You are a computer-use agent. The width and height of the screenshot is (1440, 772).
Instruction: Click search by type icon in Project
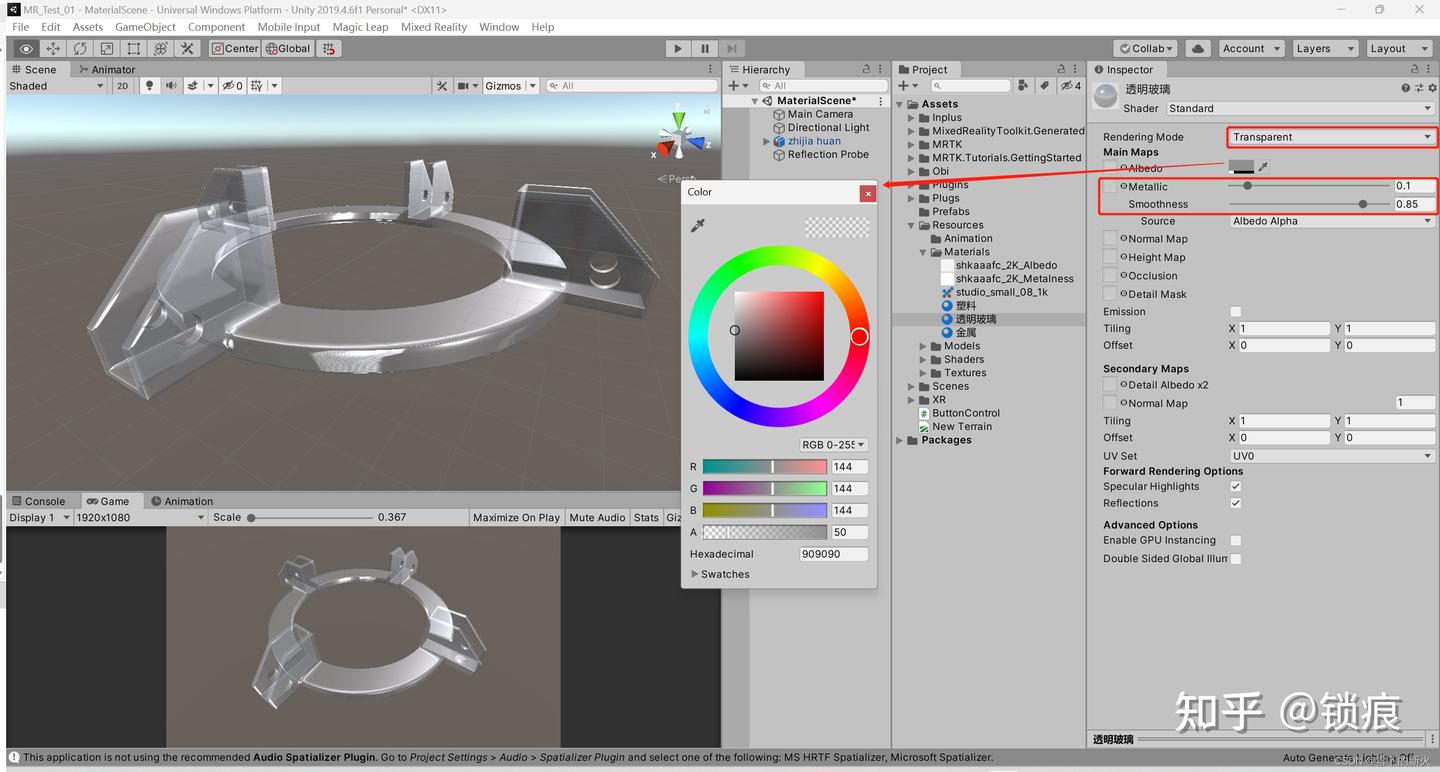(1023, 86)
